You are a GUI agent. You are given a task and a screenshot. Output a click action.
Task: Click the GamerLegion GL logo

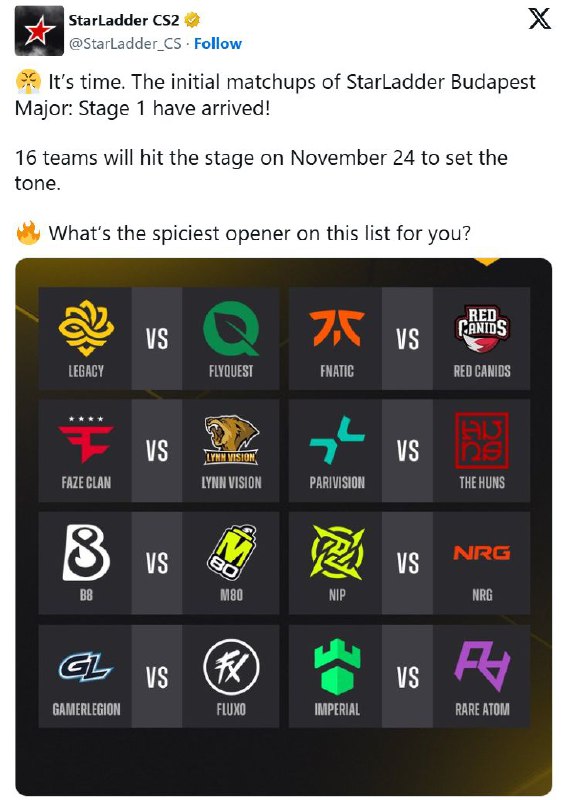[86, 667]
